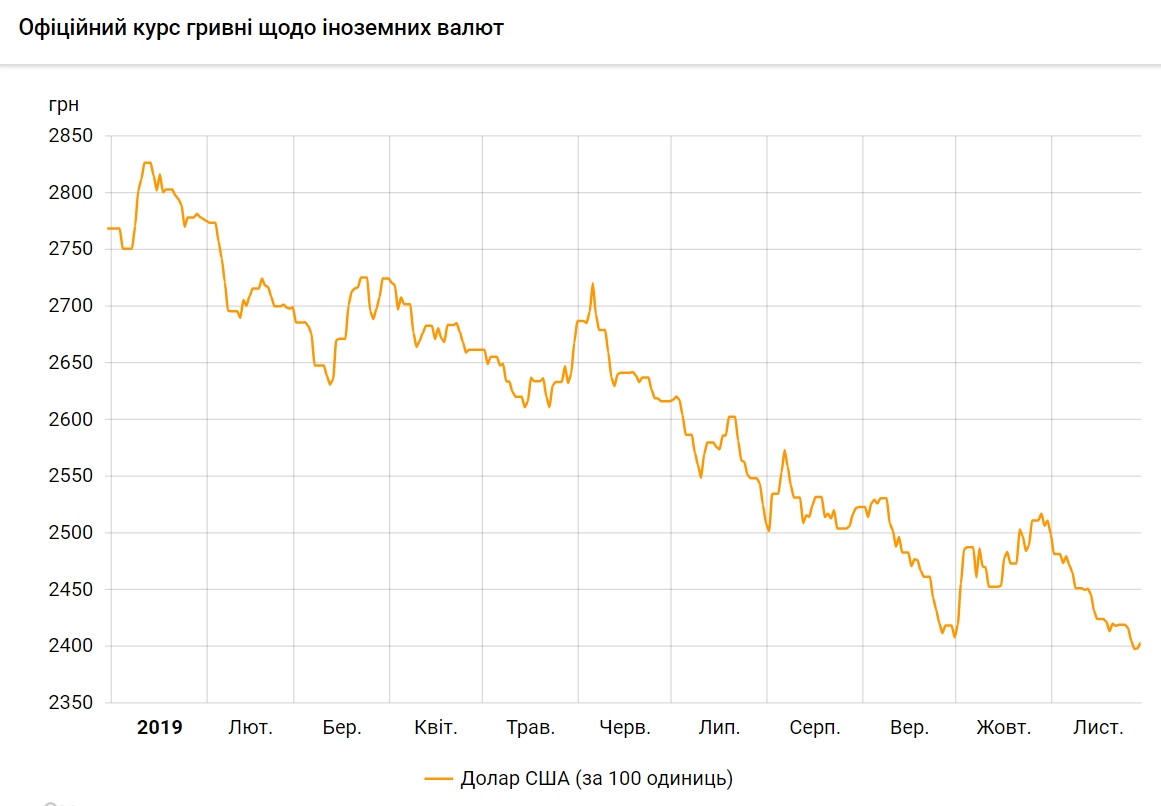Viewport: 1161px width, 806px height.
Task: Select the 2019 label on the x-axis
Action: coord(160,728)
